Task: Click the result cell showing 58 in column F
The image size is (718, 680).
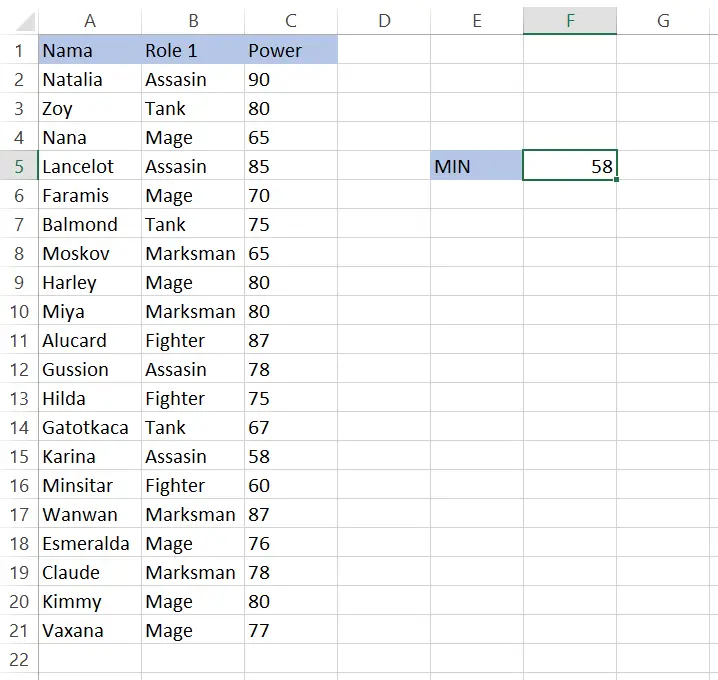Action: (570, 165)
